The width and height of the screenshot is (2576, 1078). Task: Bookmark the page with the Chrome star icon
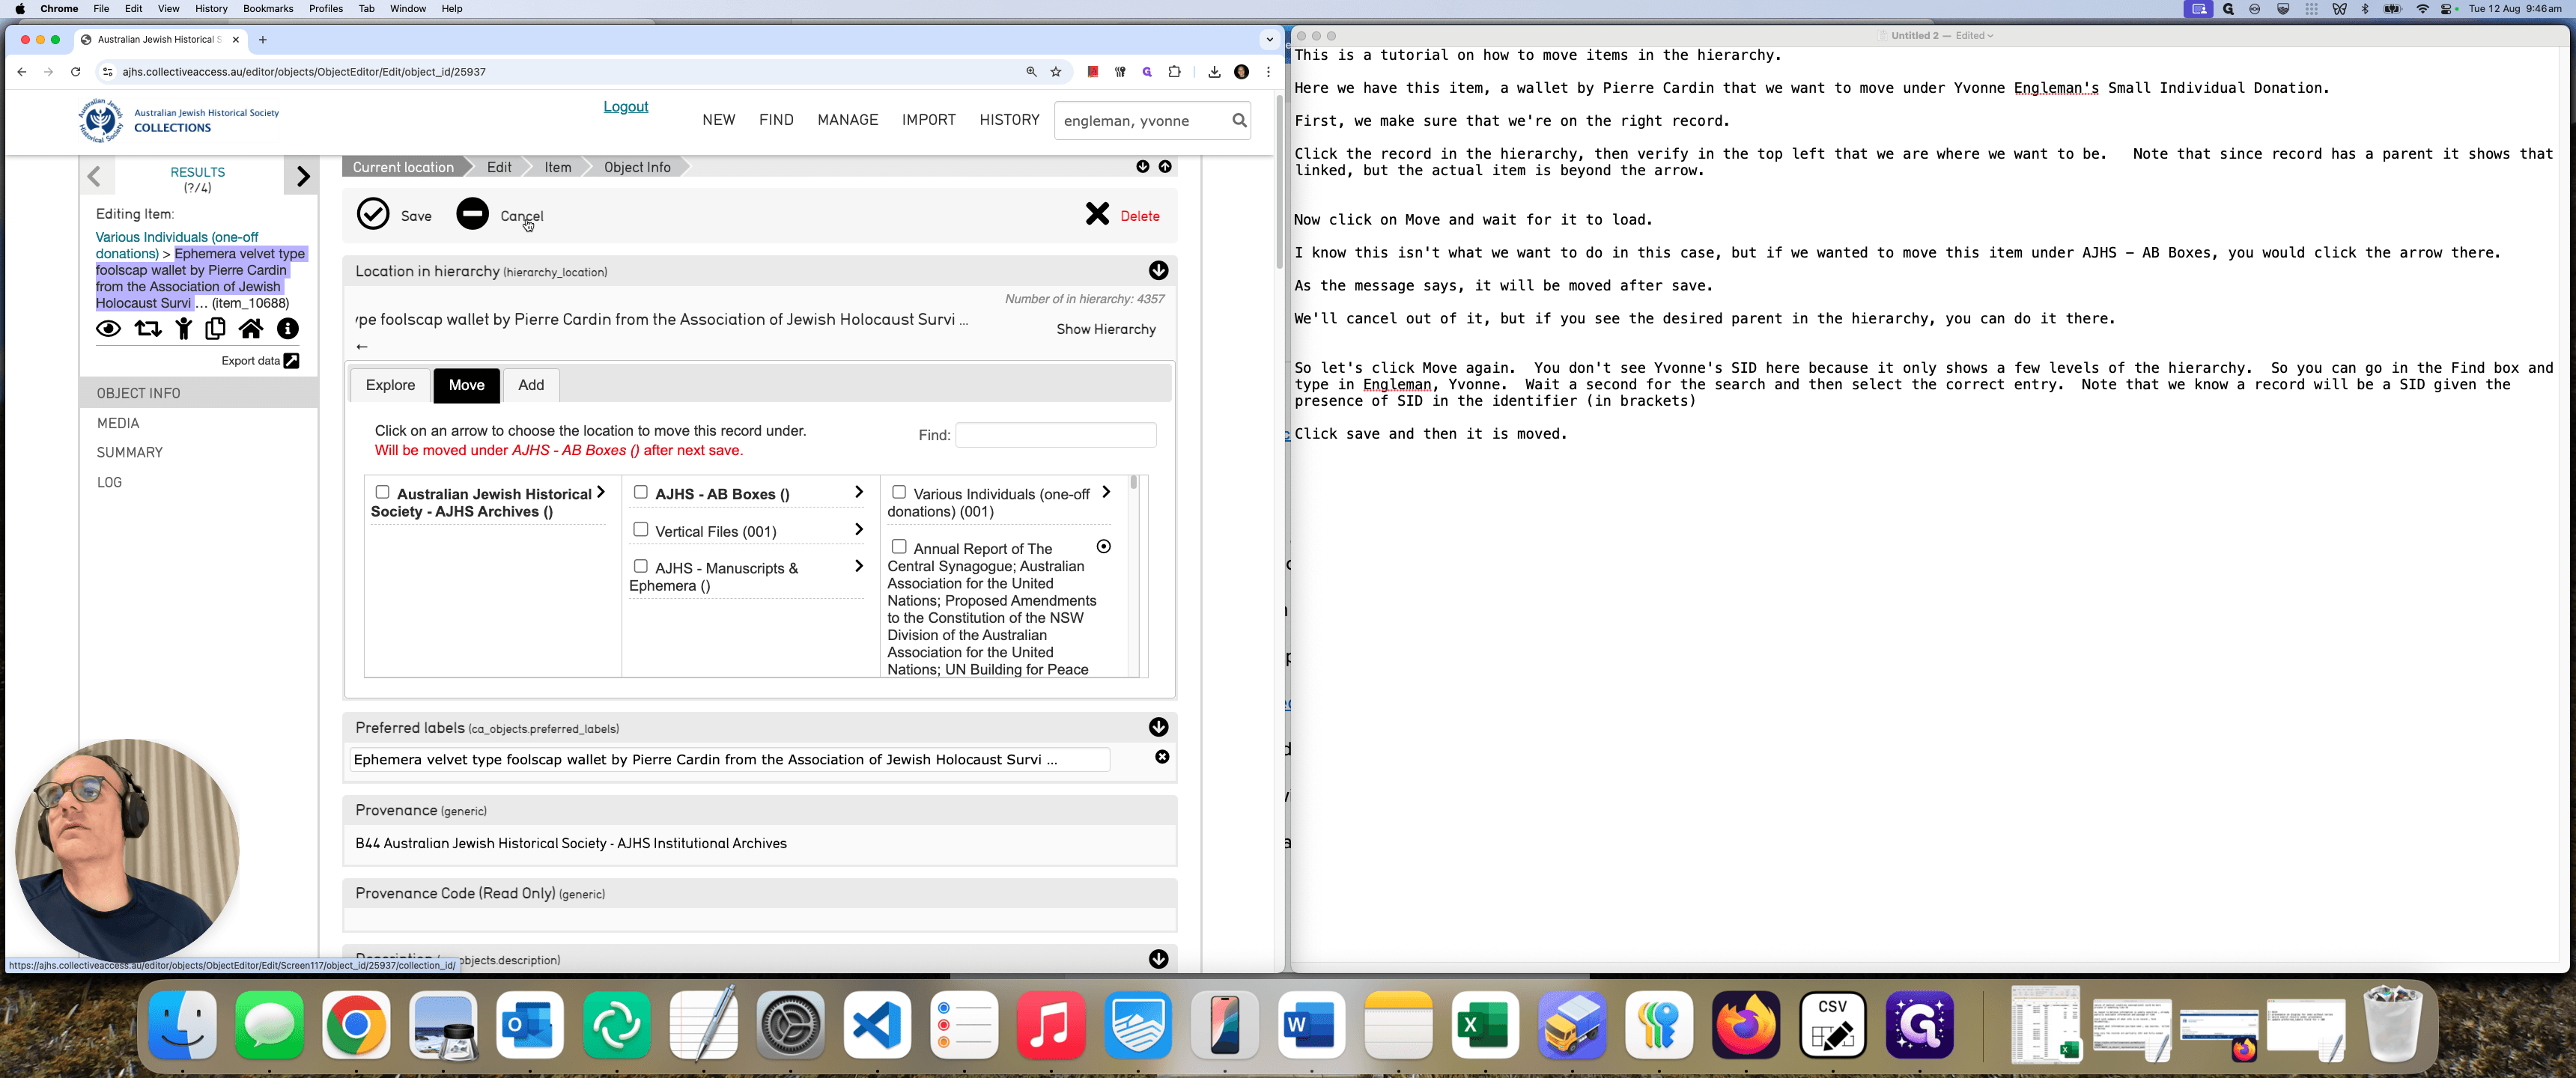coord(1056,72)
